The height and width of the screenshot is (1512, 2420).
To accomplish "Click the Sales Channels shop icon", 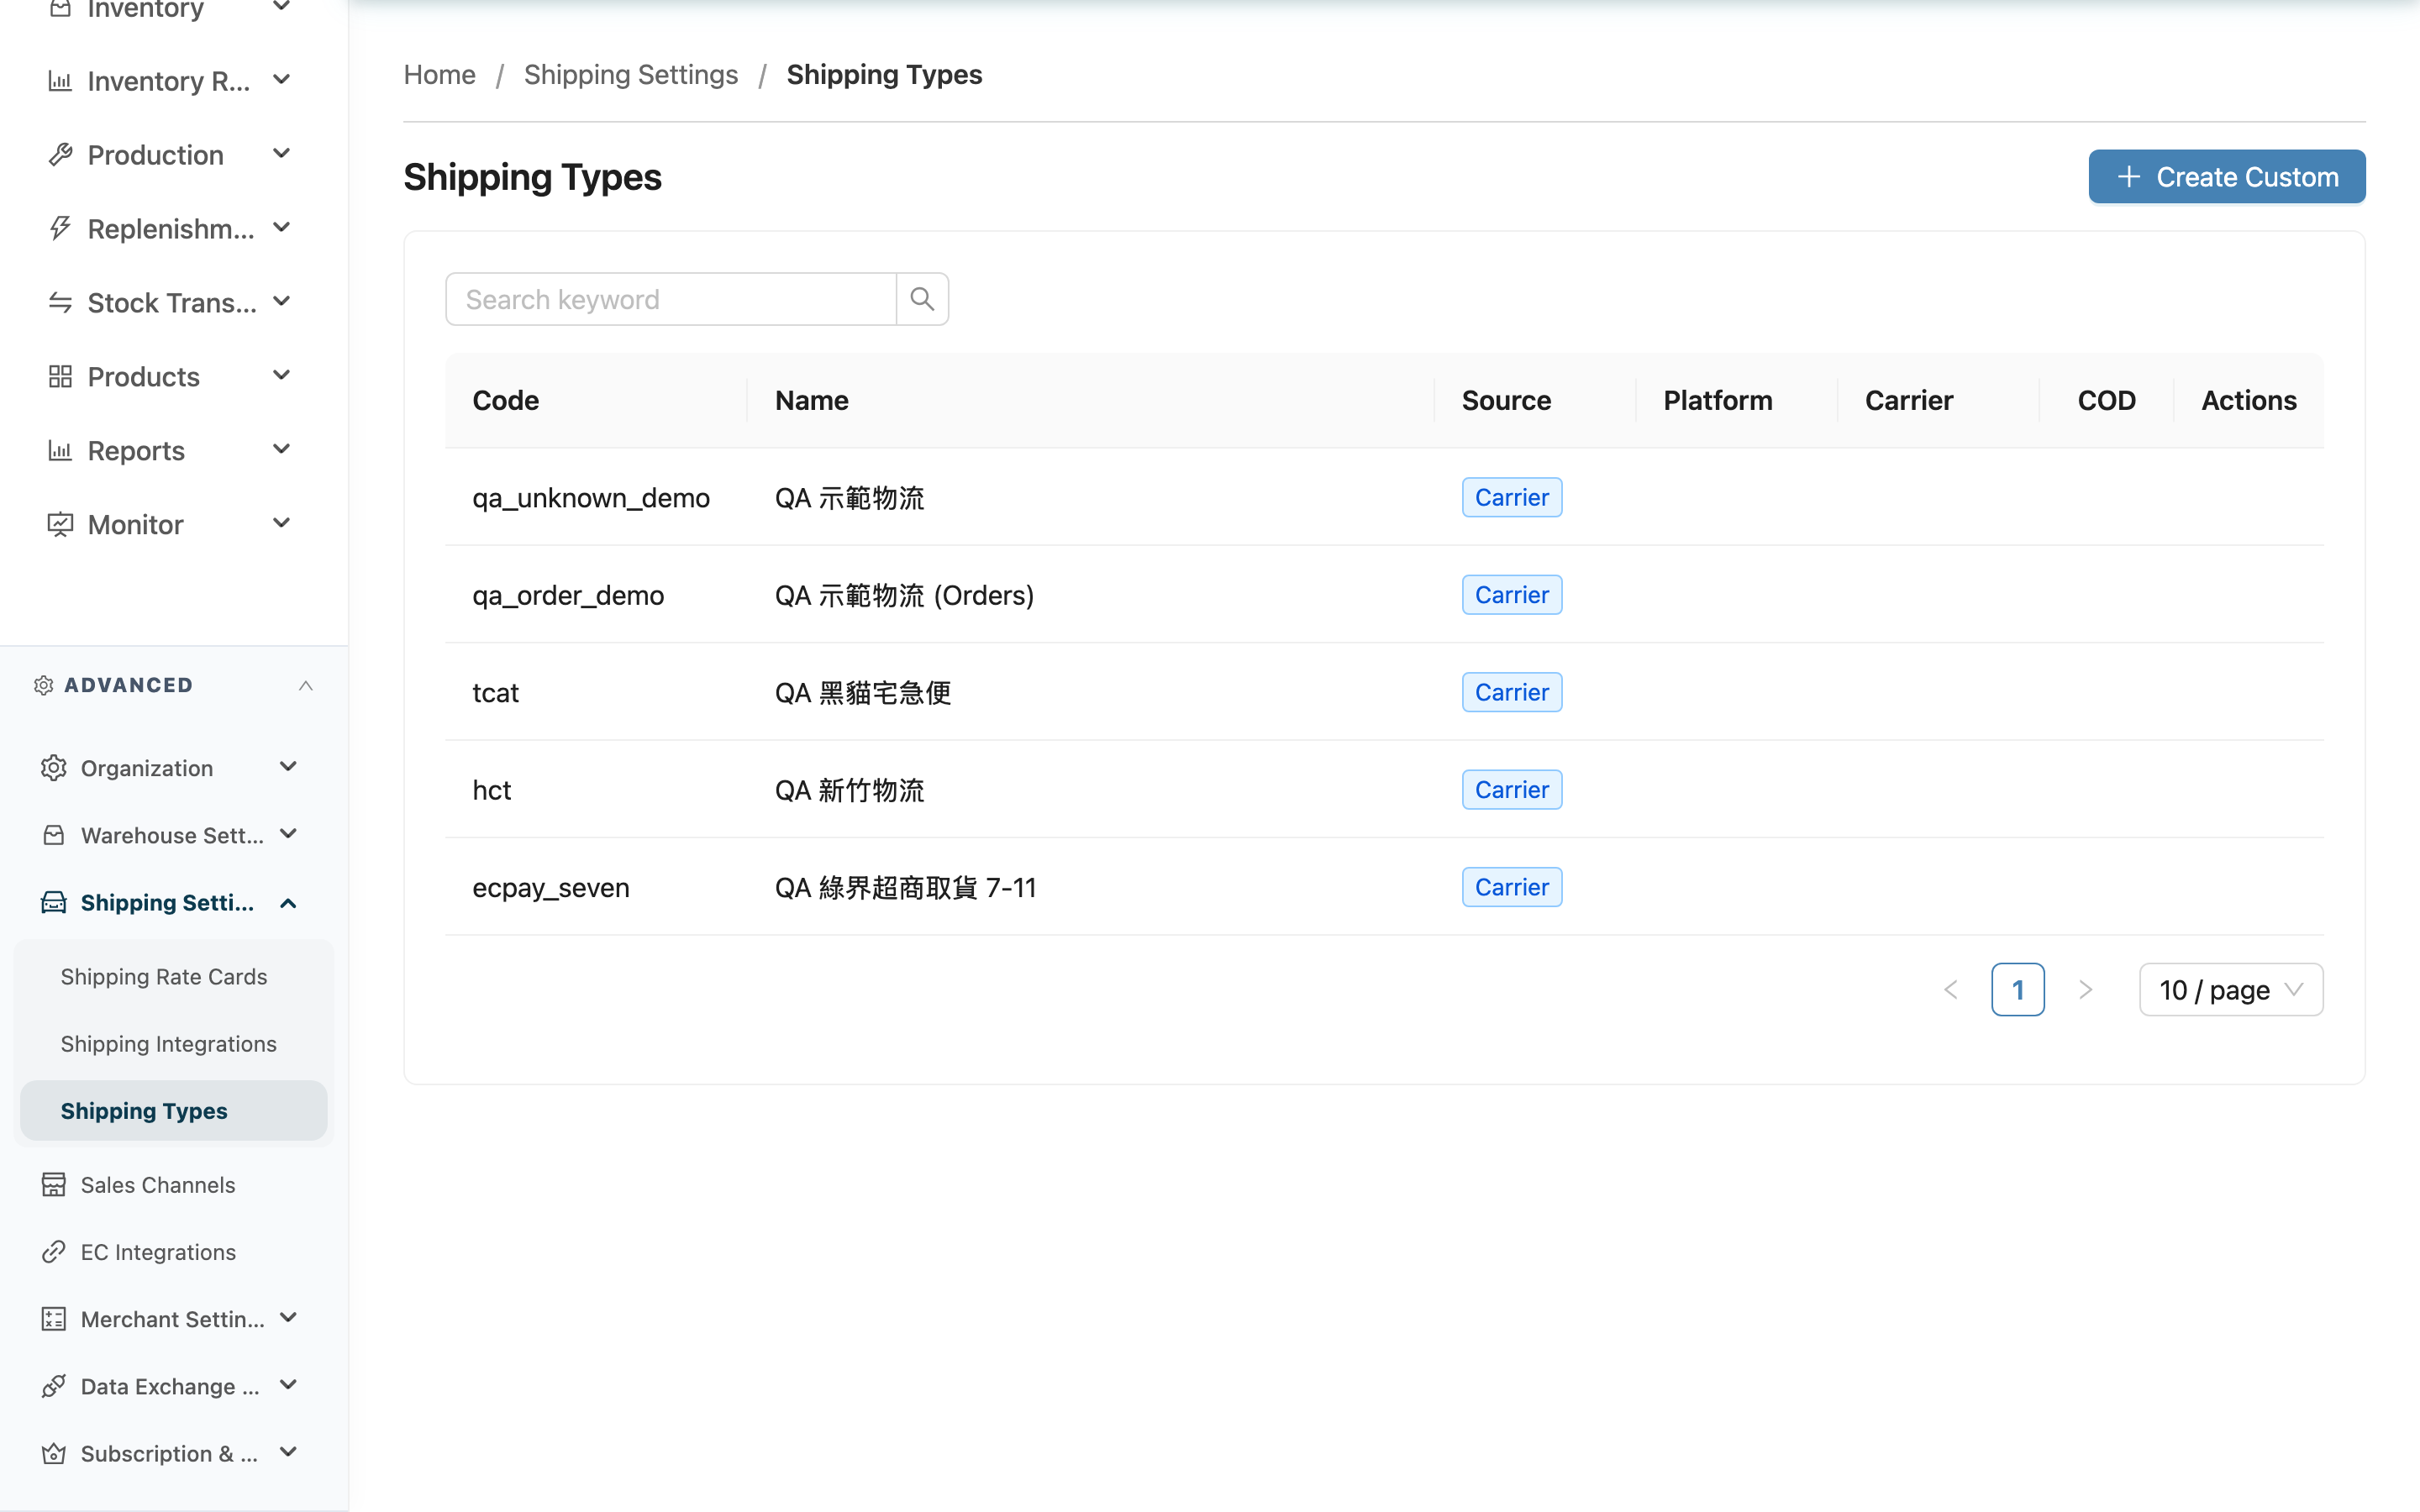I will coord(54,1185).
